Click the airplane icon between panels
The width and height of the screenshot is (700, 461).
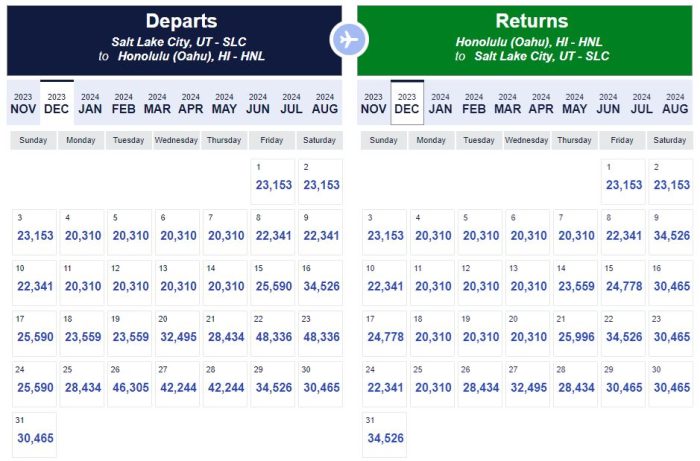[349, 39]
